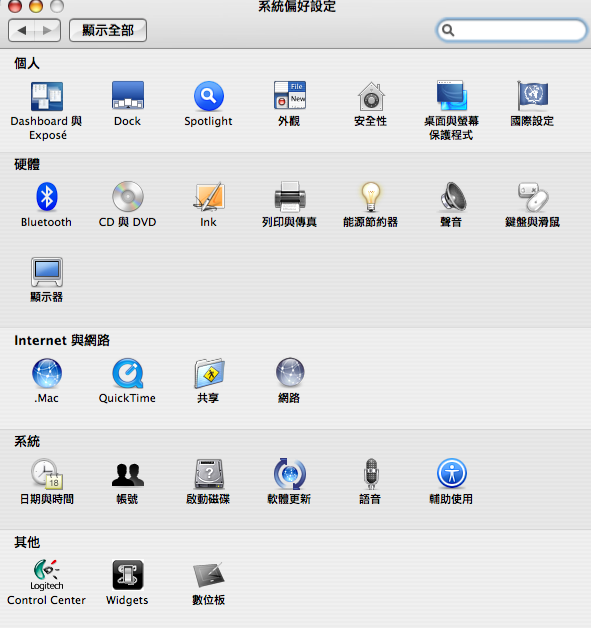The image size is (591, 628).
Task: Click the magnifier icon in search field
Action: 448,30
